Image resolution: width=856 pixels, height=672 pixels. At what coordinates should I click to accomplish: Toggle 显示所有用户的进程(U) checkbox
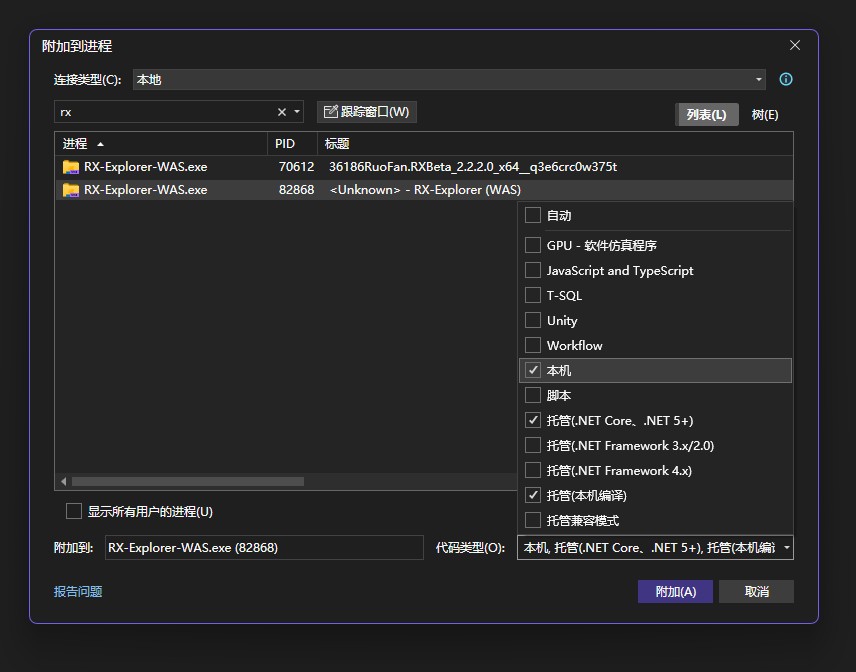point(74,512)
